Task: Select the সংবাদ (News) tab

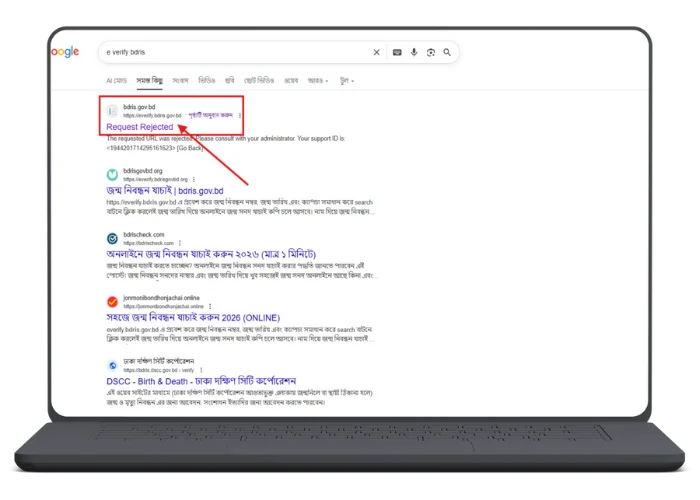Action: click(181, 80)
